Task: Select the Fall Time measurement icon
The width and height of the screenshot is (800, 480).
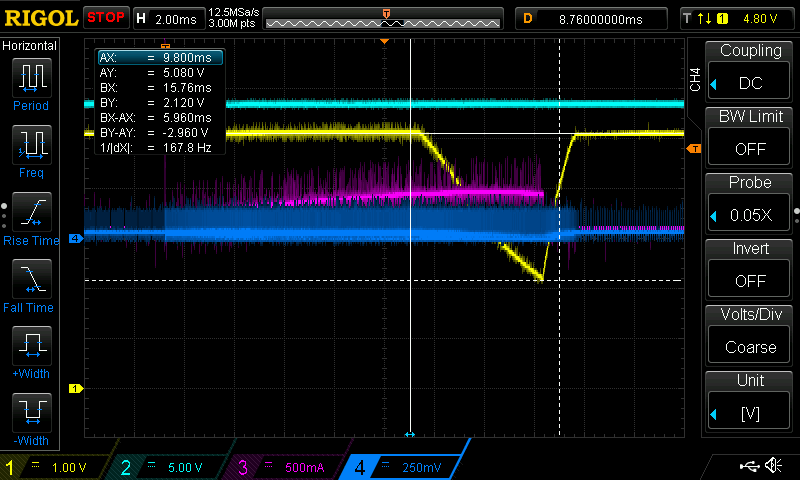Action: pyautogui.click(x=32, y=279)
